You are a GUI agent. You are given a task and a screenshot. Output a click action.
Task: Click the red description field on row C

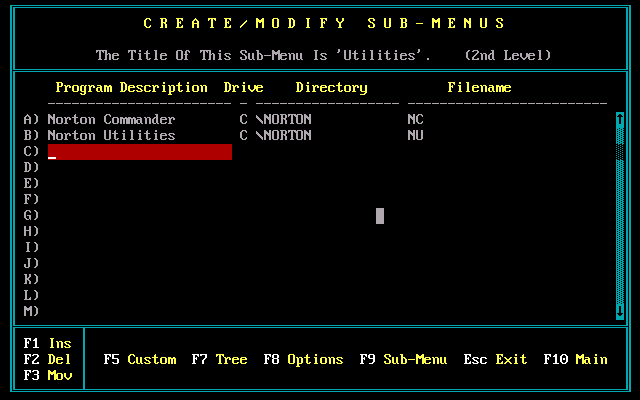140,152
